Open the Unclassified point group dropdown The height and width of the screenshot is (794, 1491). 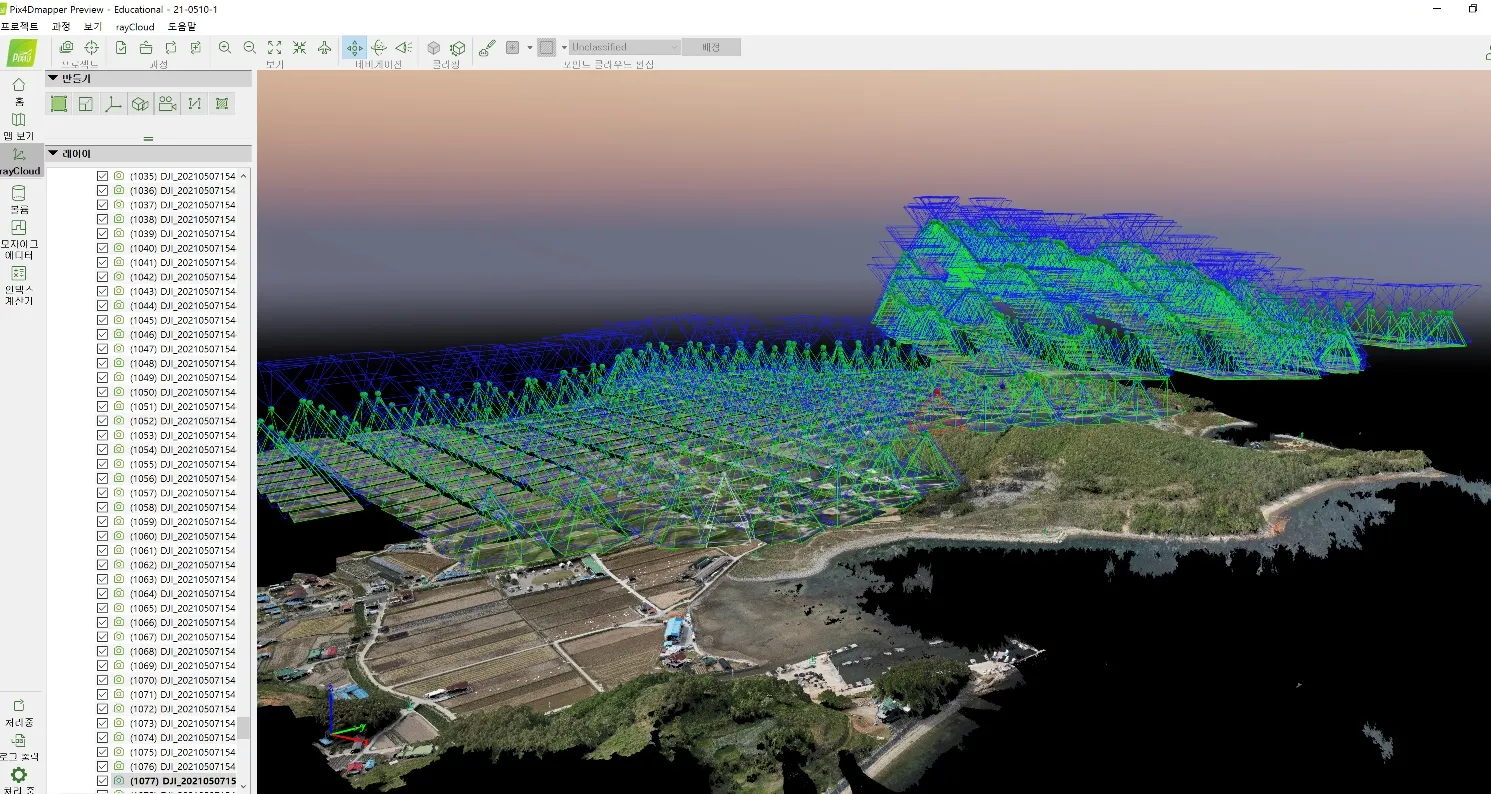tap(624, 47)
